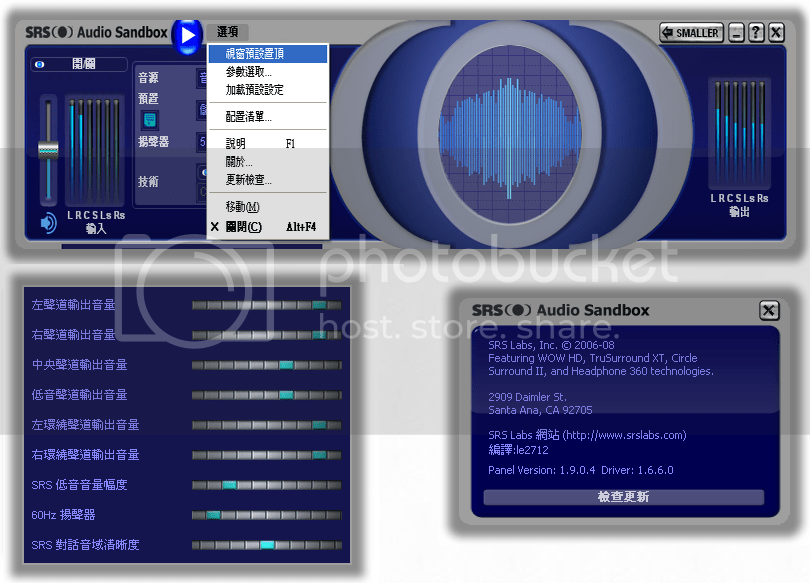Click the 輸入 label under the input meters
Viewport: 810px width, 583px height.
[x=96, y=228]
